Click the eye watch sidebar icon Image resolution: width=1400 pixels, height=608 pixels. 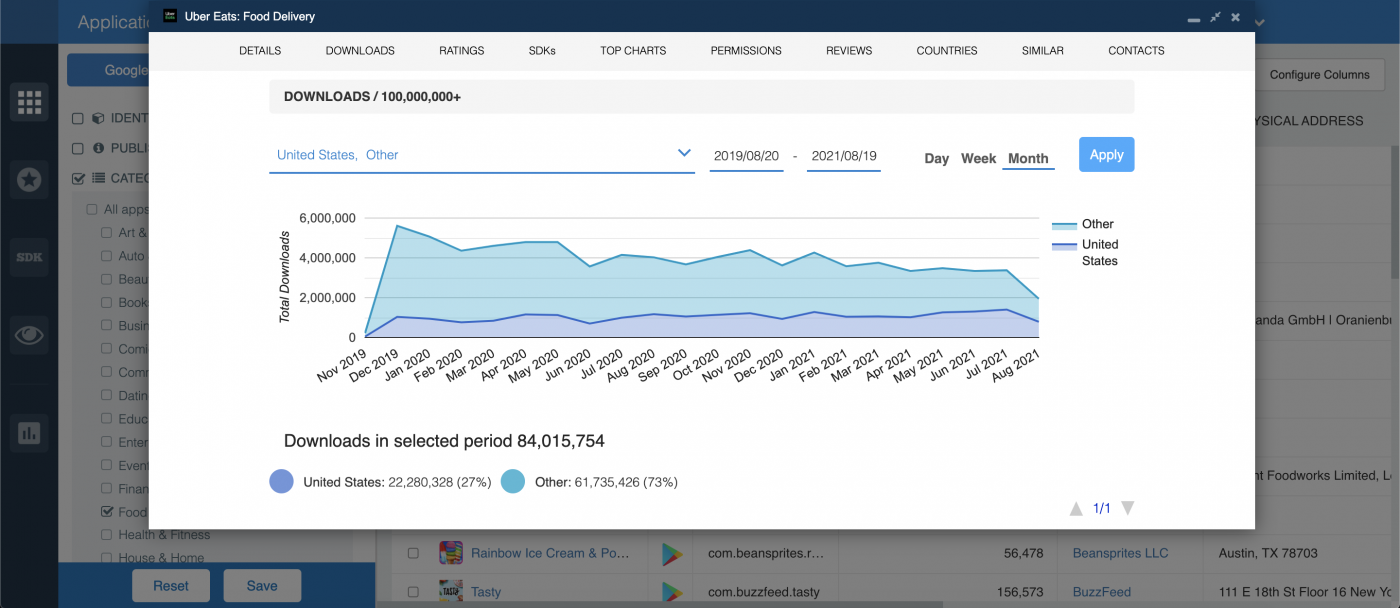click(x=29, y=335)
